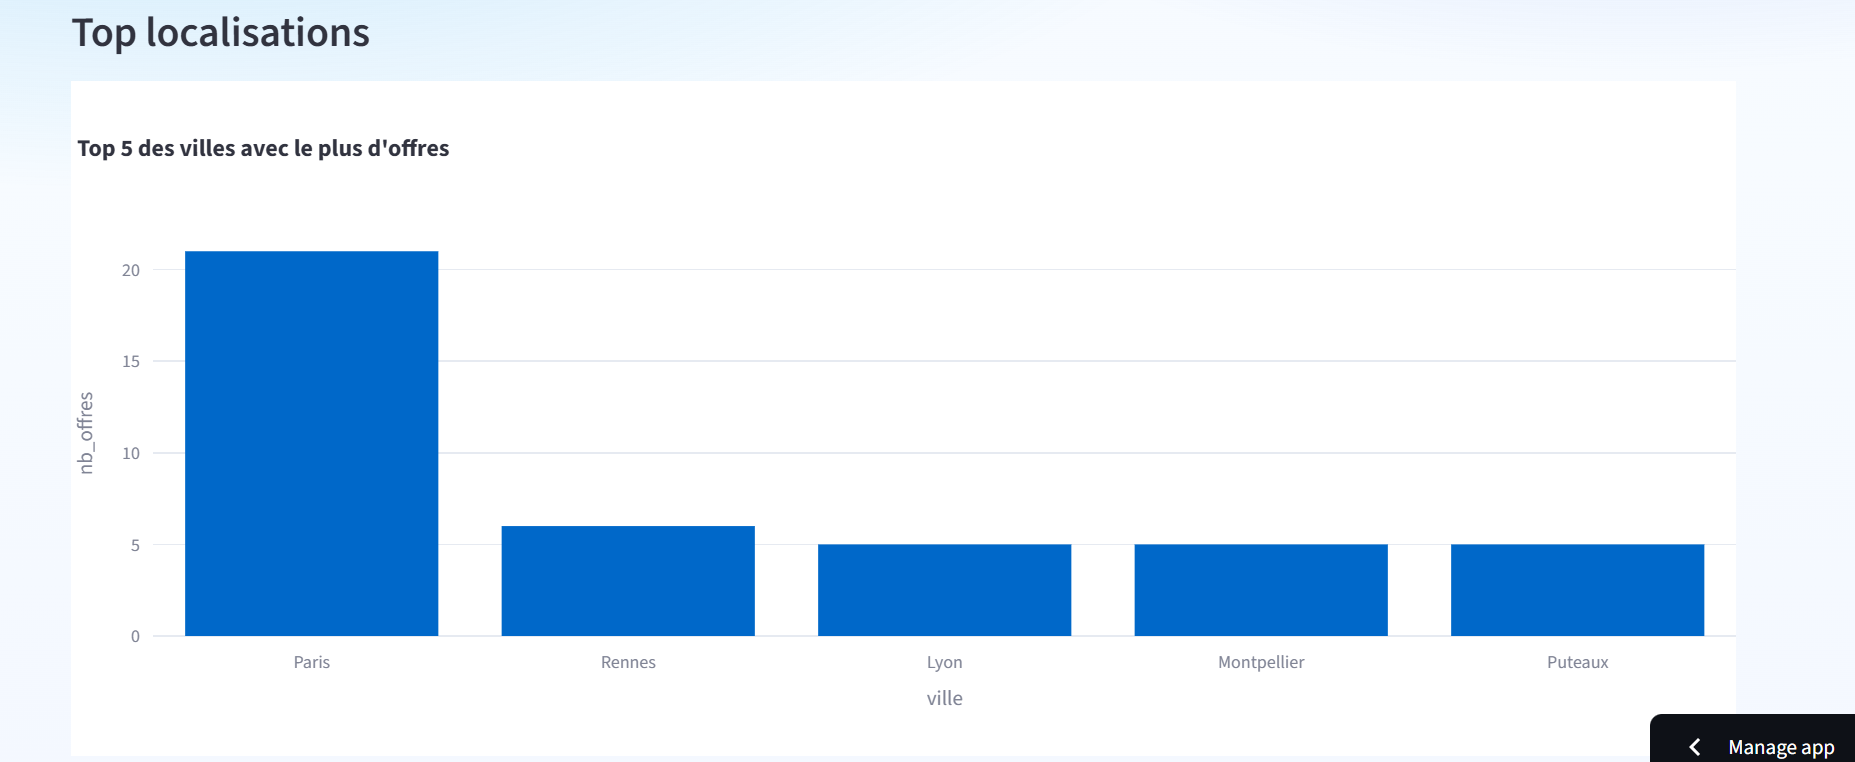Select the Rennes bar

628,581
